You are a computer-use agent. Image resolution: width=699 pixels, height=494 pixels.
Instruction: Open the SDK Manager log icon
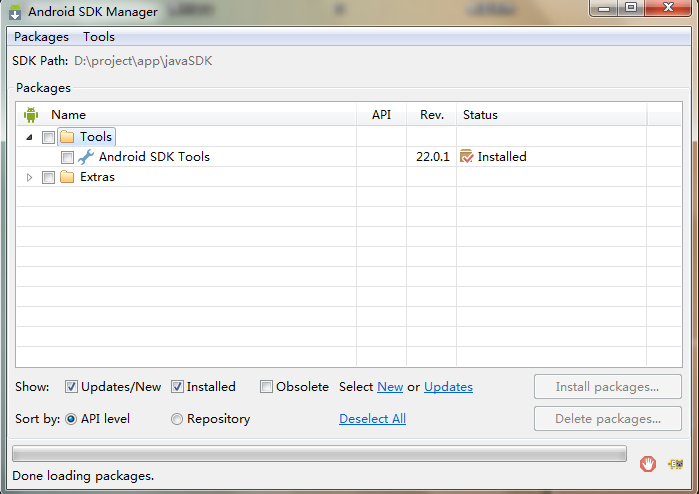[x=675, y=464]
